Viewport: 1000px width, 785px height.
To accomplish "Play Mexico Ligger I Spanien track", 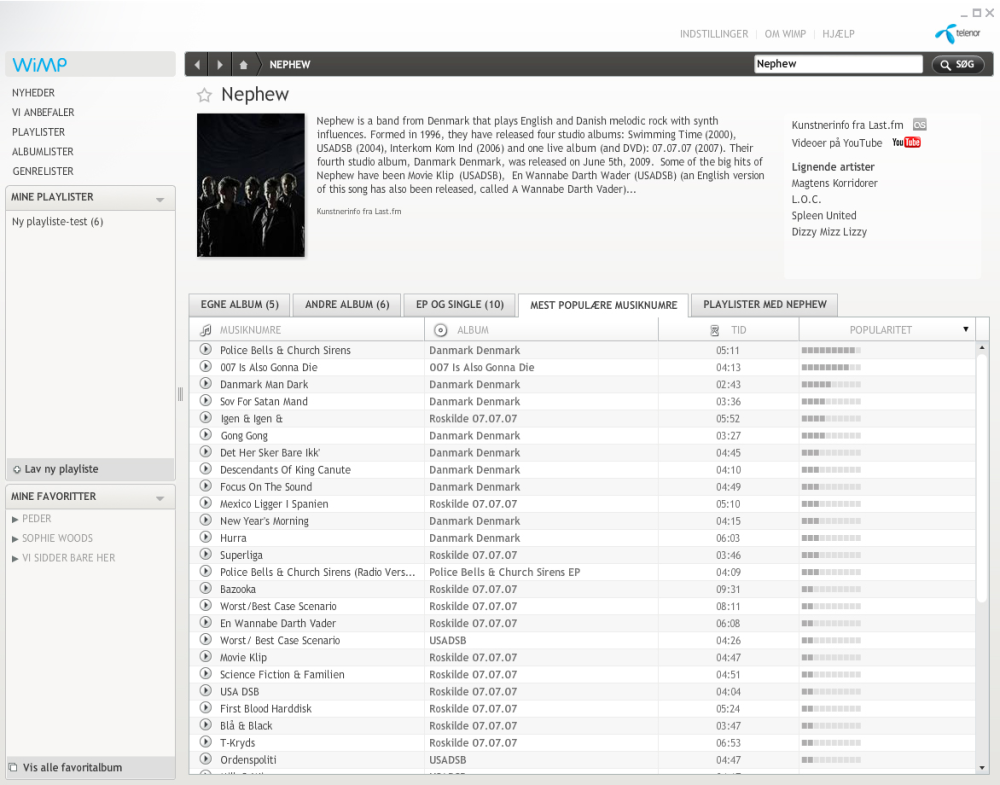I will click(x=205, y=503).
